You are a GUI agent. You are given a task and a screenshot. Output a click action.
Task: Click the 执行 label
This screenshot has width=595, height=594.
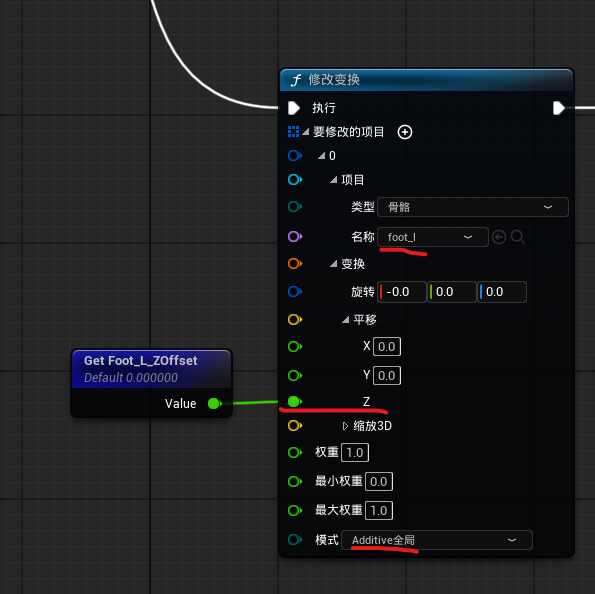pyautogui.click(x=324, y=108)
